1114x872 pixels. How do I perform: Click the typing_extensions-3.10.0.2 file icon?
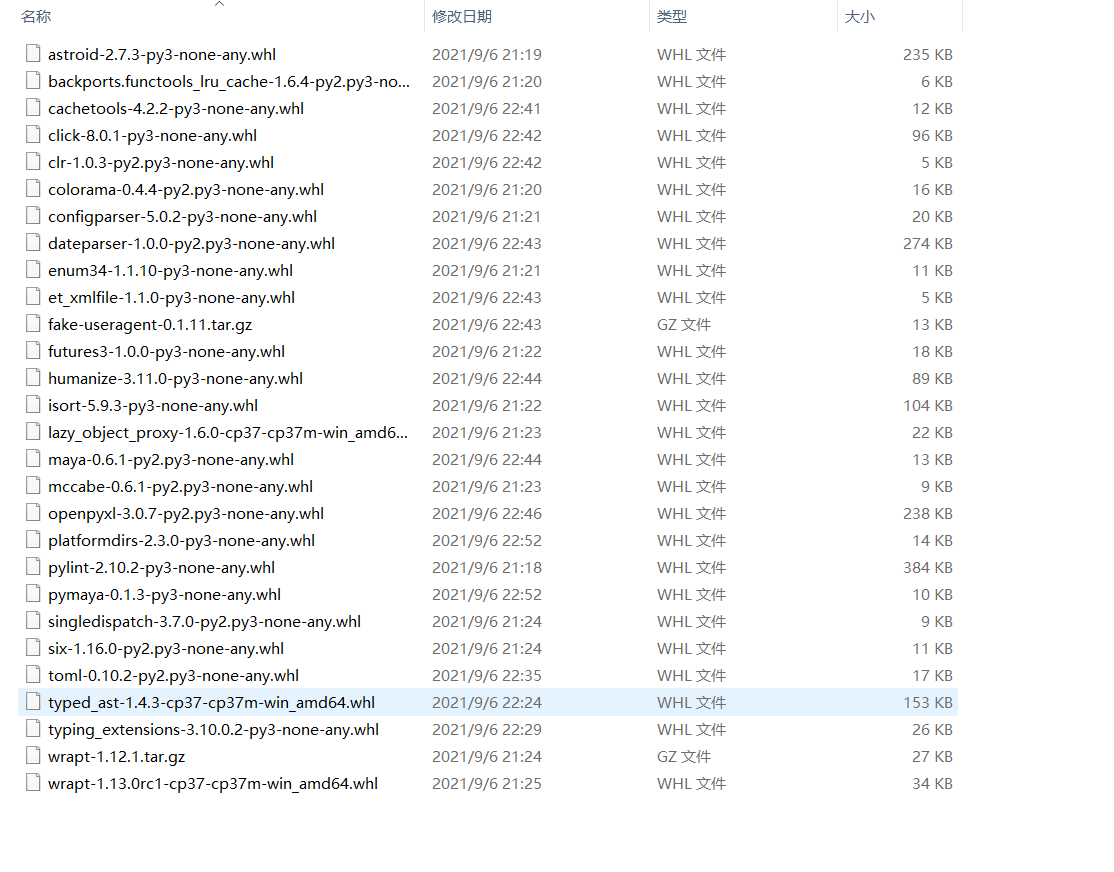pos(33,728)
